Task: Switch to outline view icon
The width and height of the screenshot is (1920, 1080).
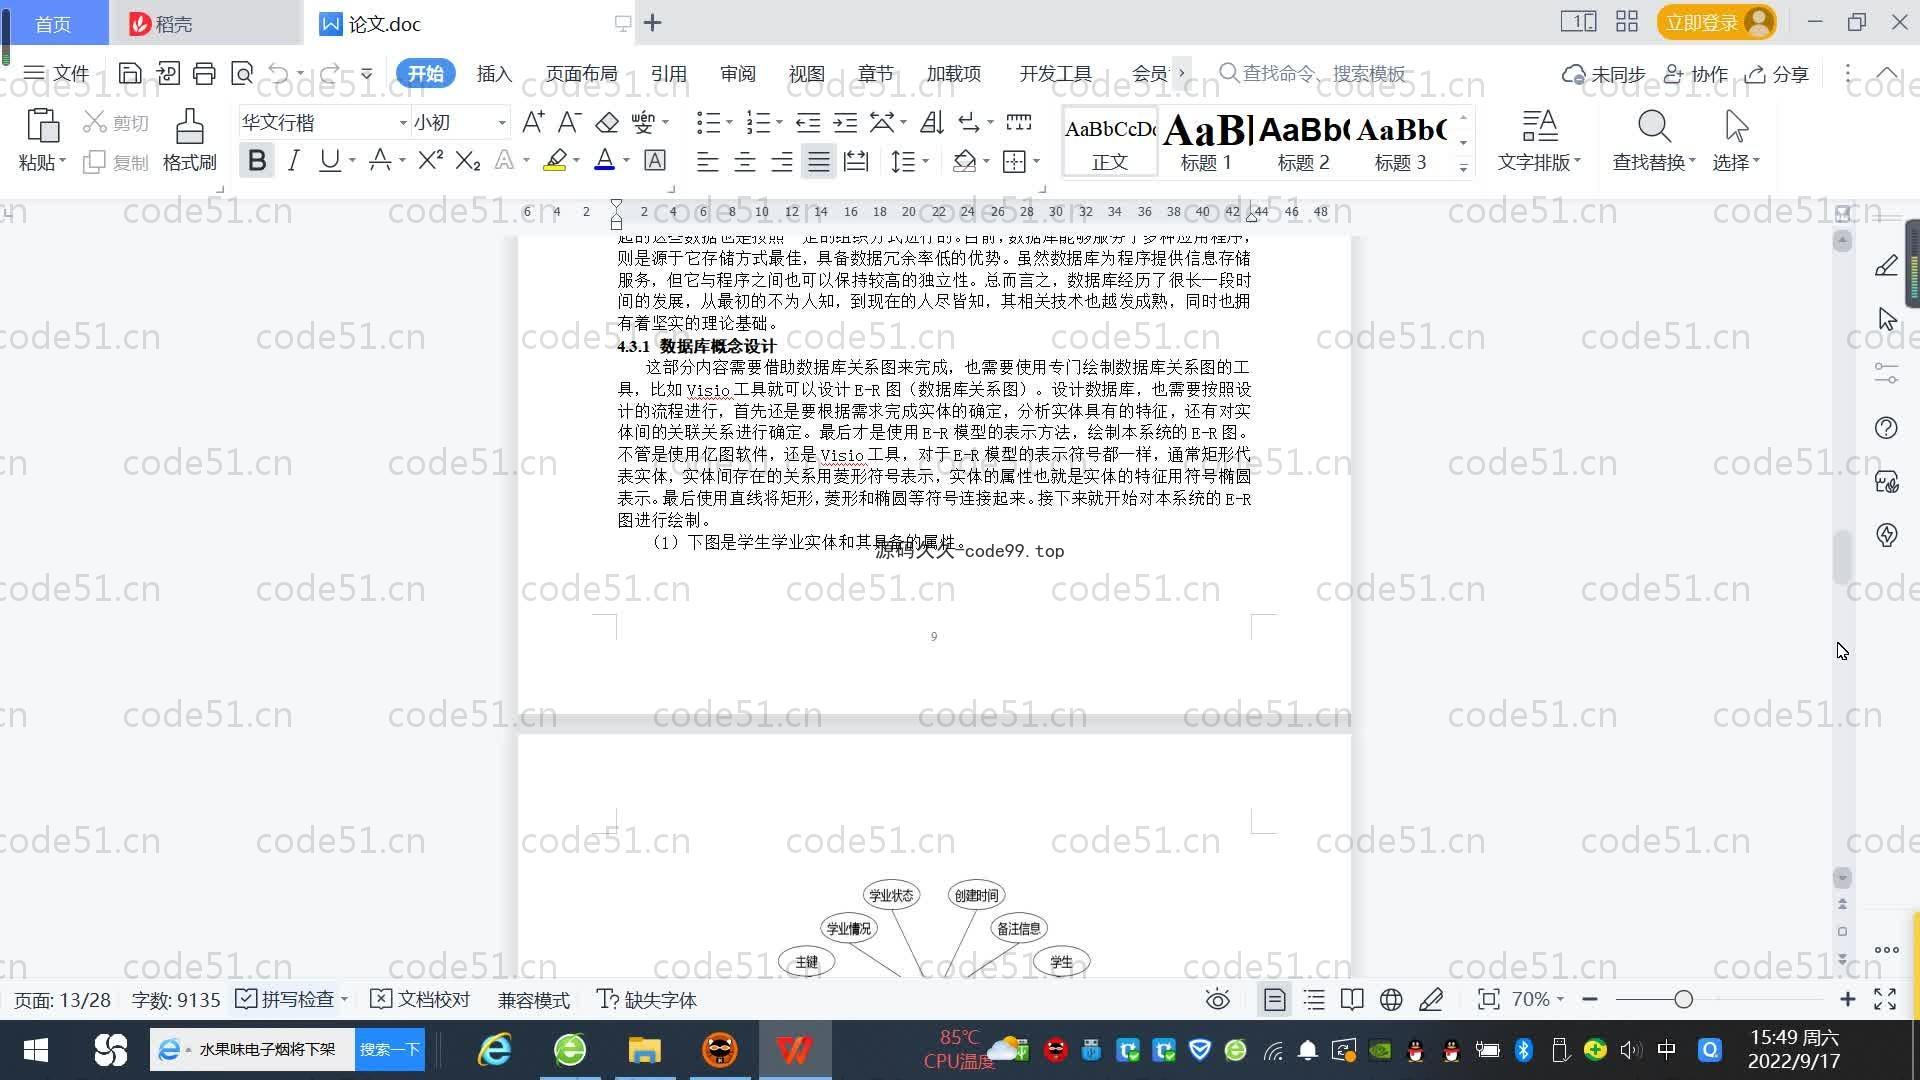Action: [x=1314, y=999]
